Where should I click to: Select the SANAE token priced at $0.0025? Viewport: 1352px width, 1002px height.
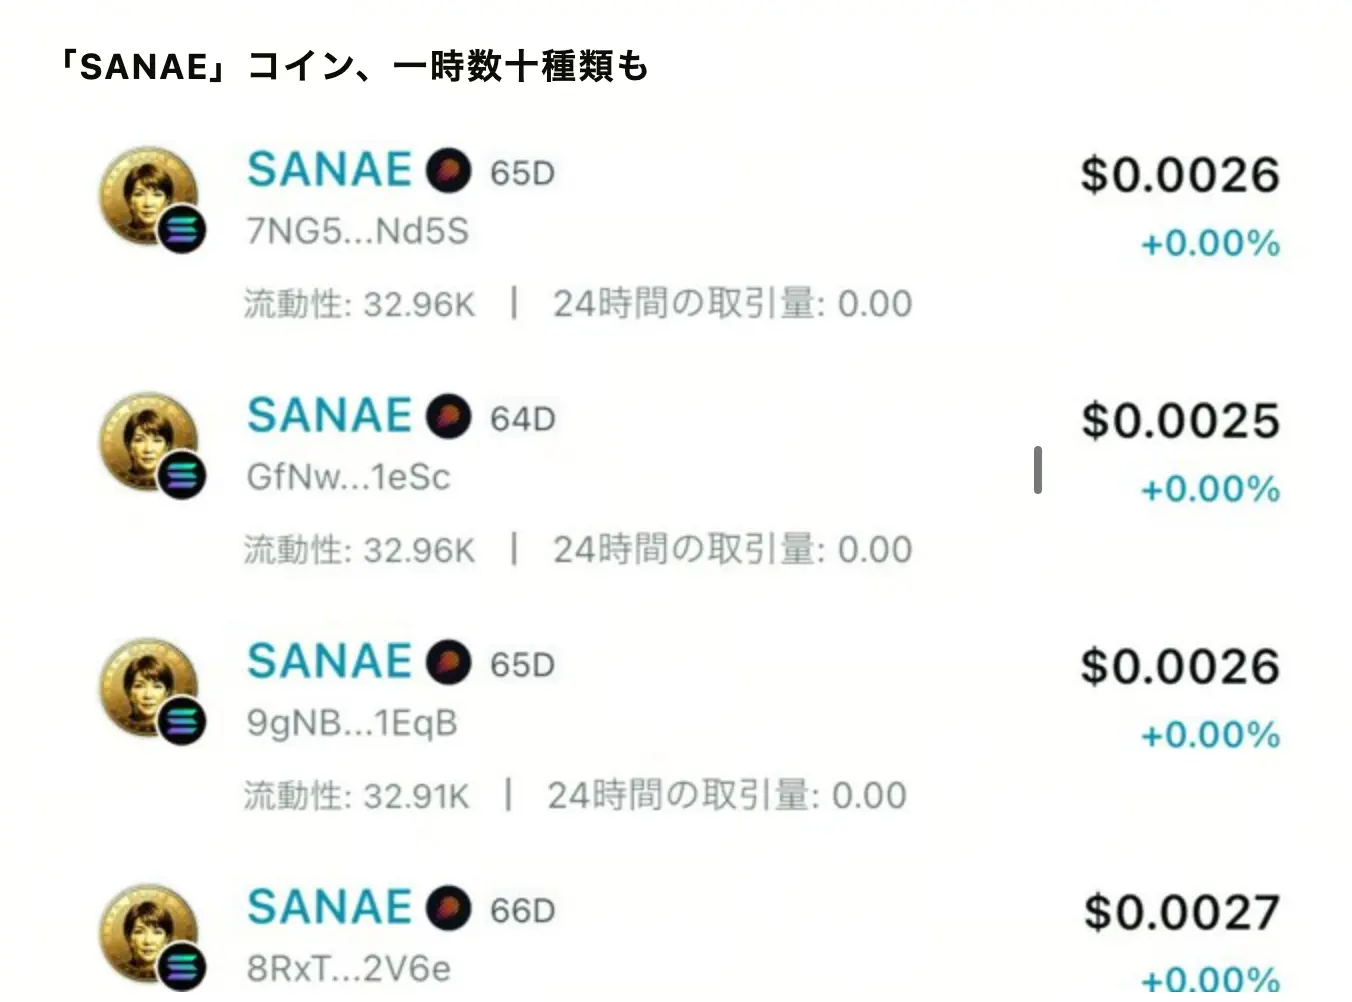pyautogui.click(x=329, y=416)
